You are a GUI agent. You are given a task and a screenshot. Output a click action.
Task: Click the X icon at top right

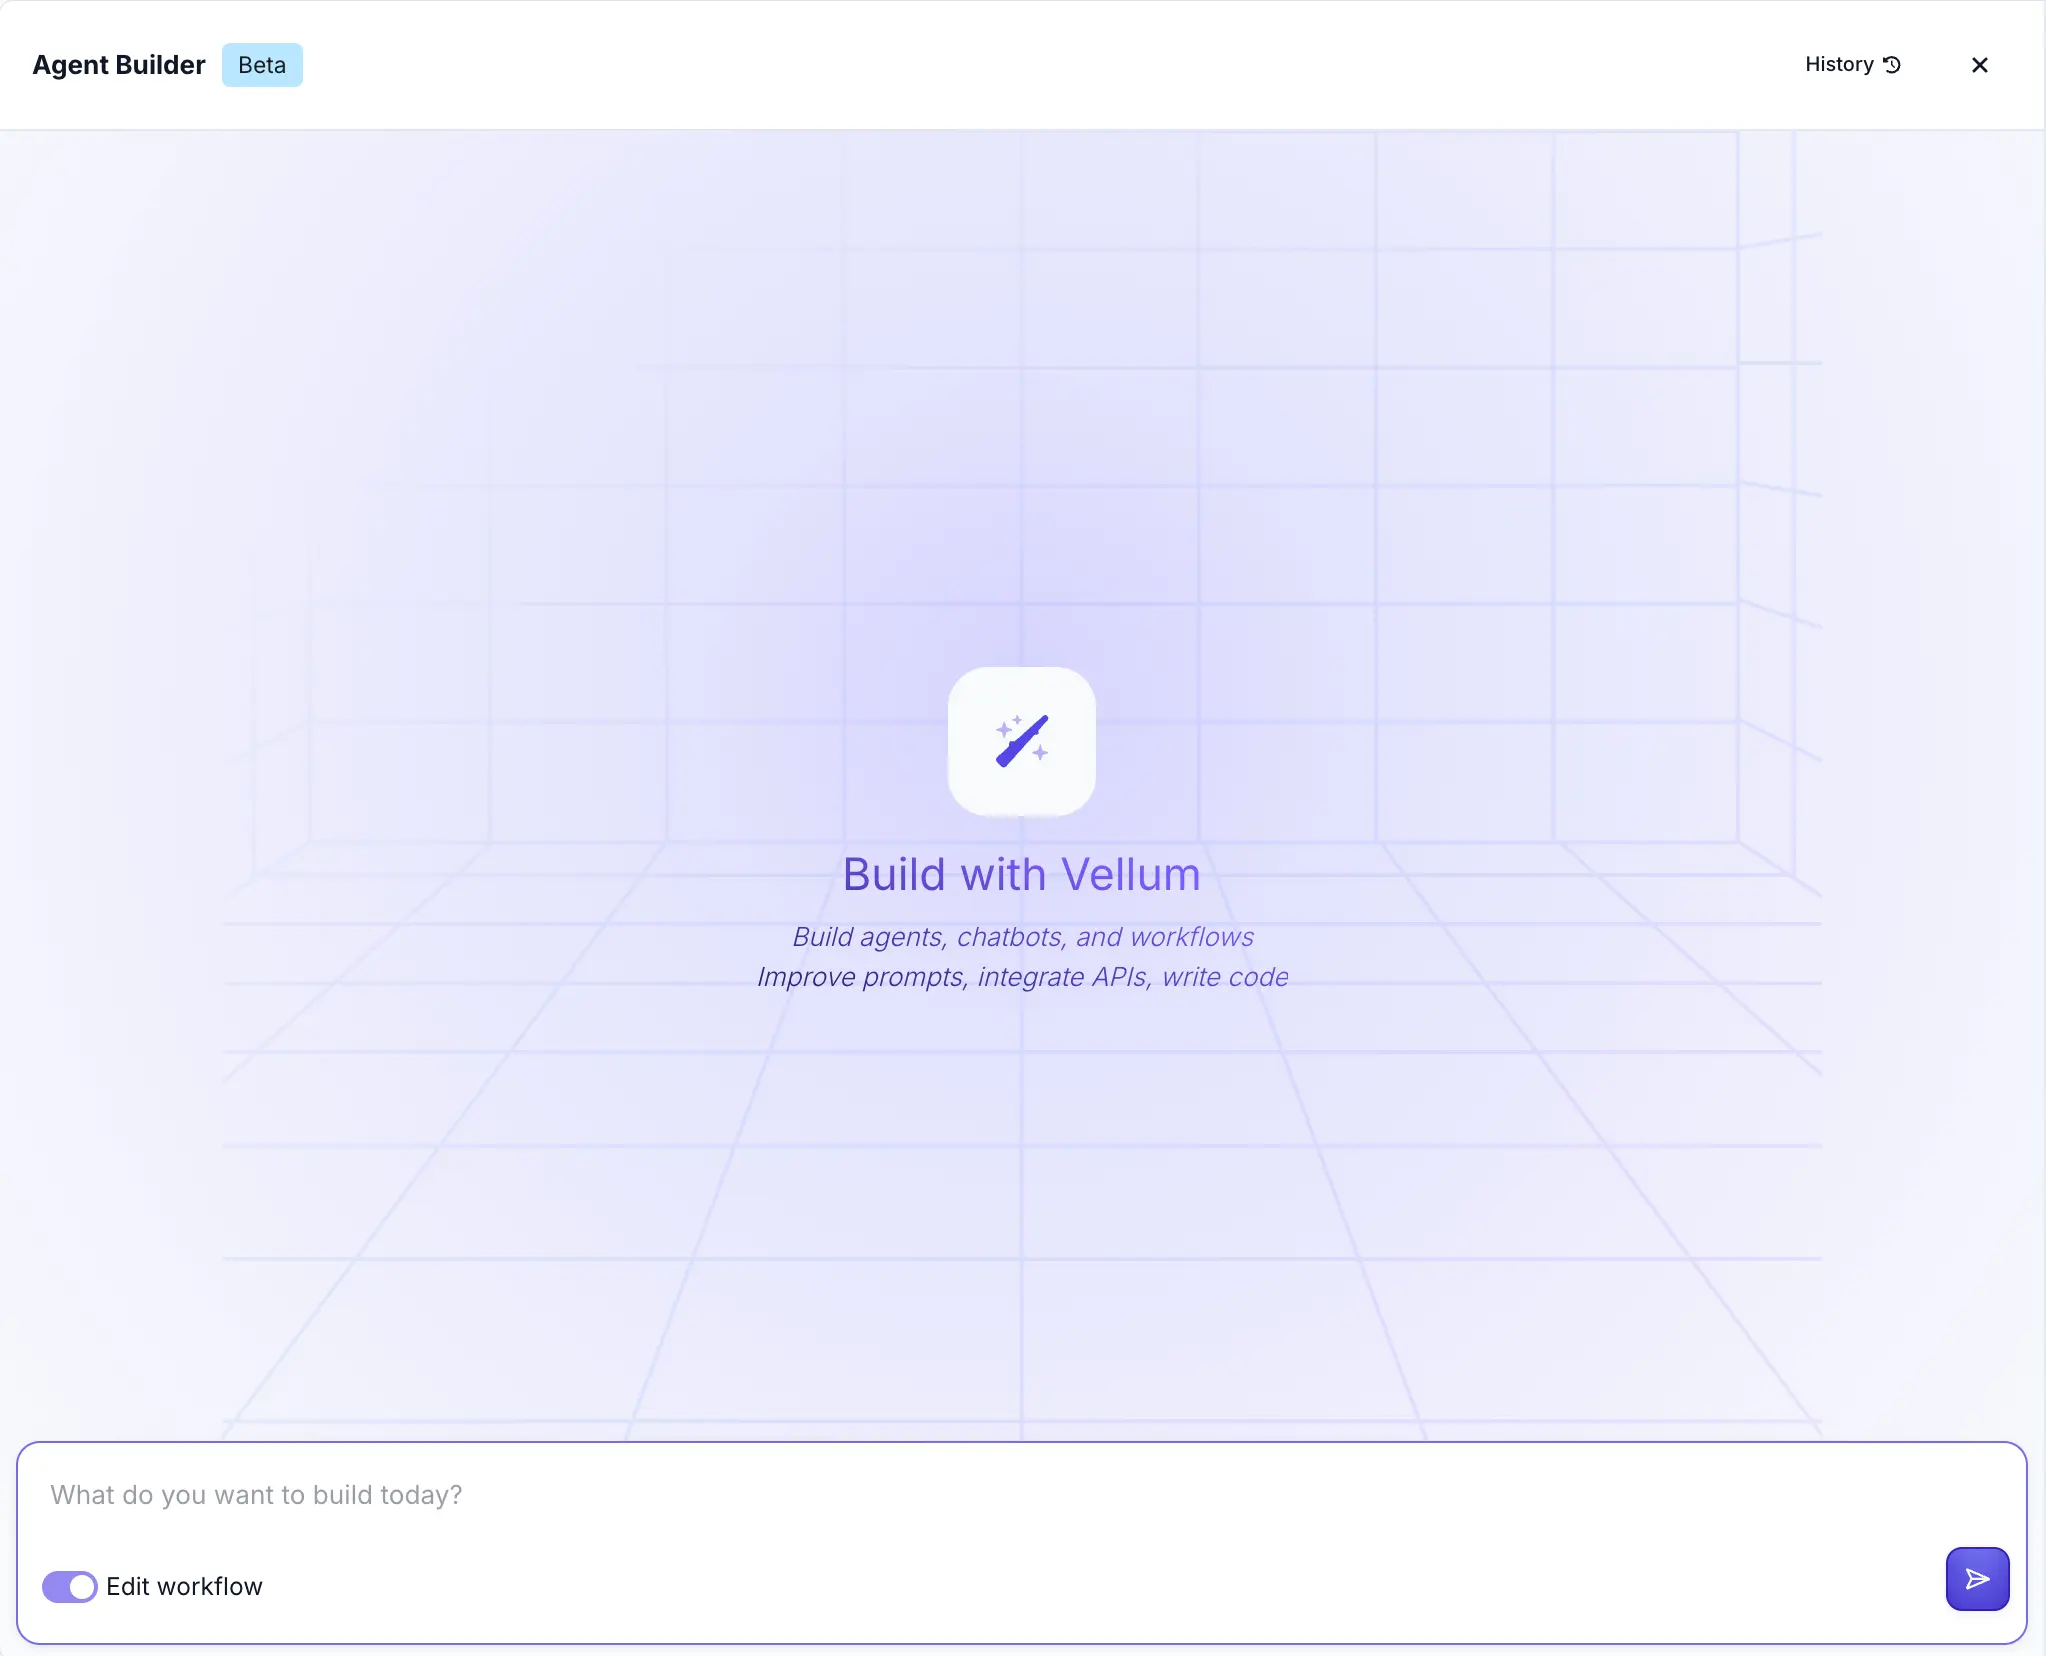point(1979,65)
